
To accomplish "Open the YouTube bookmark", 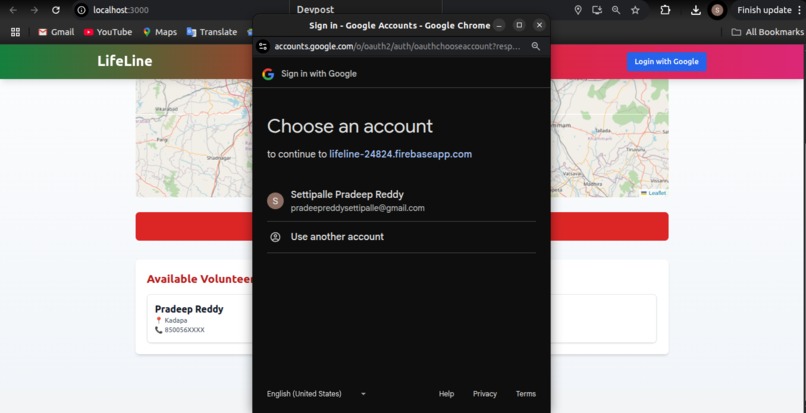I will click(108, 32).
